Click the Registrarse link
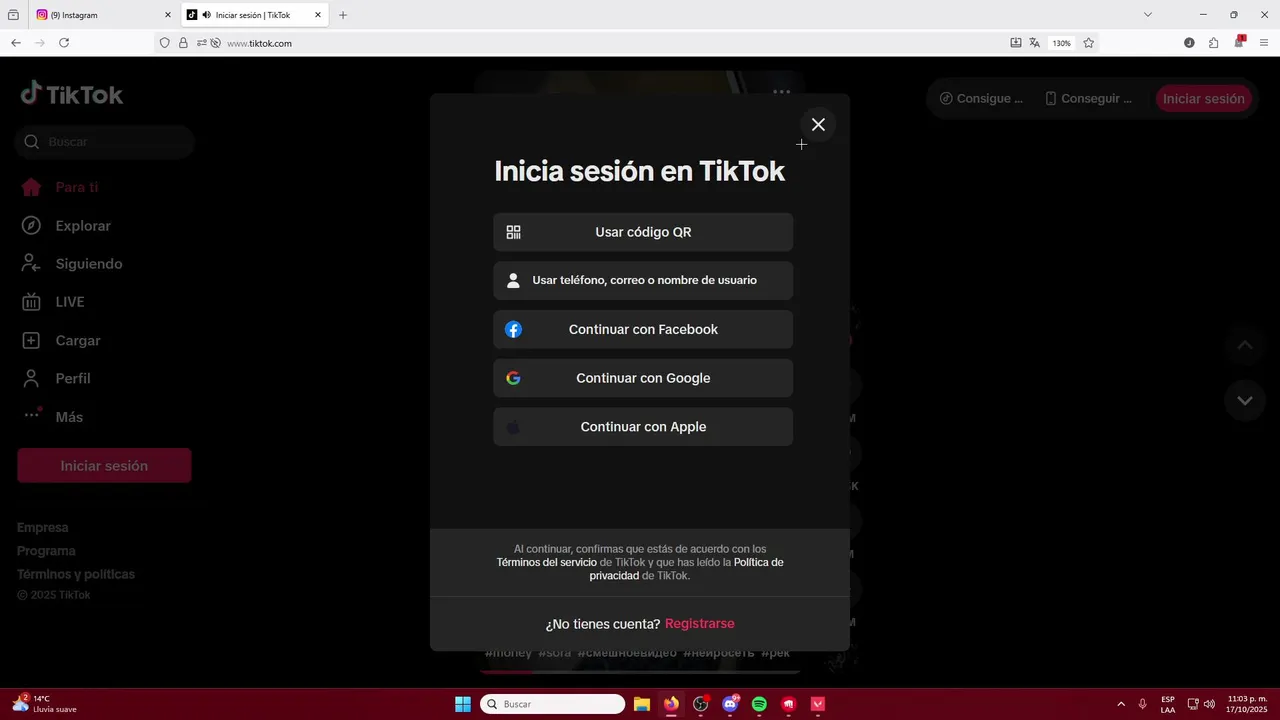1280x720 pixels. click(x=700, y=623)
